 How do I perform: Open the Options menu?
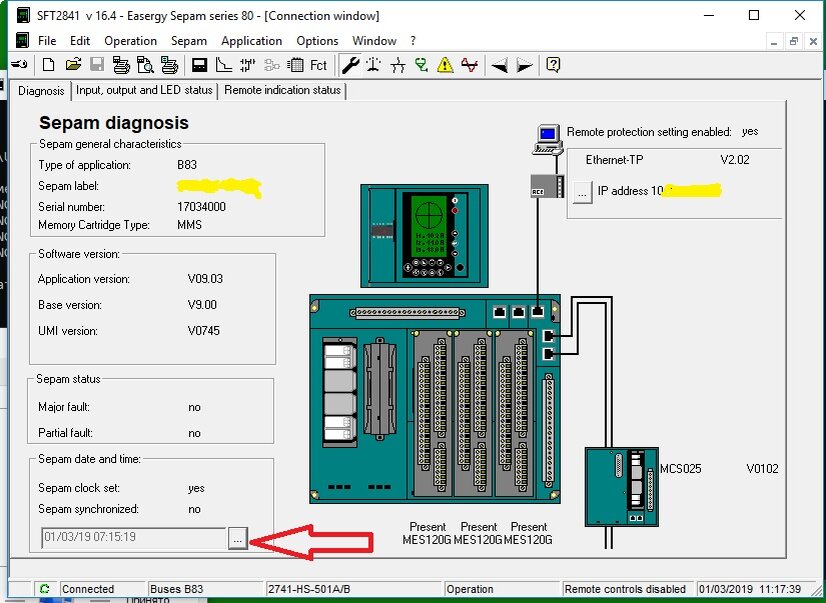click(317, 41)
